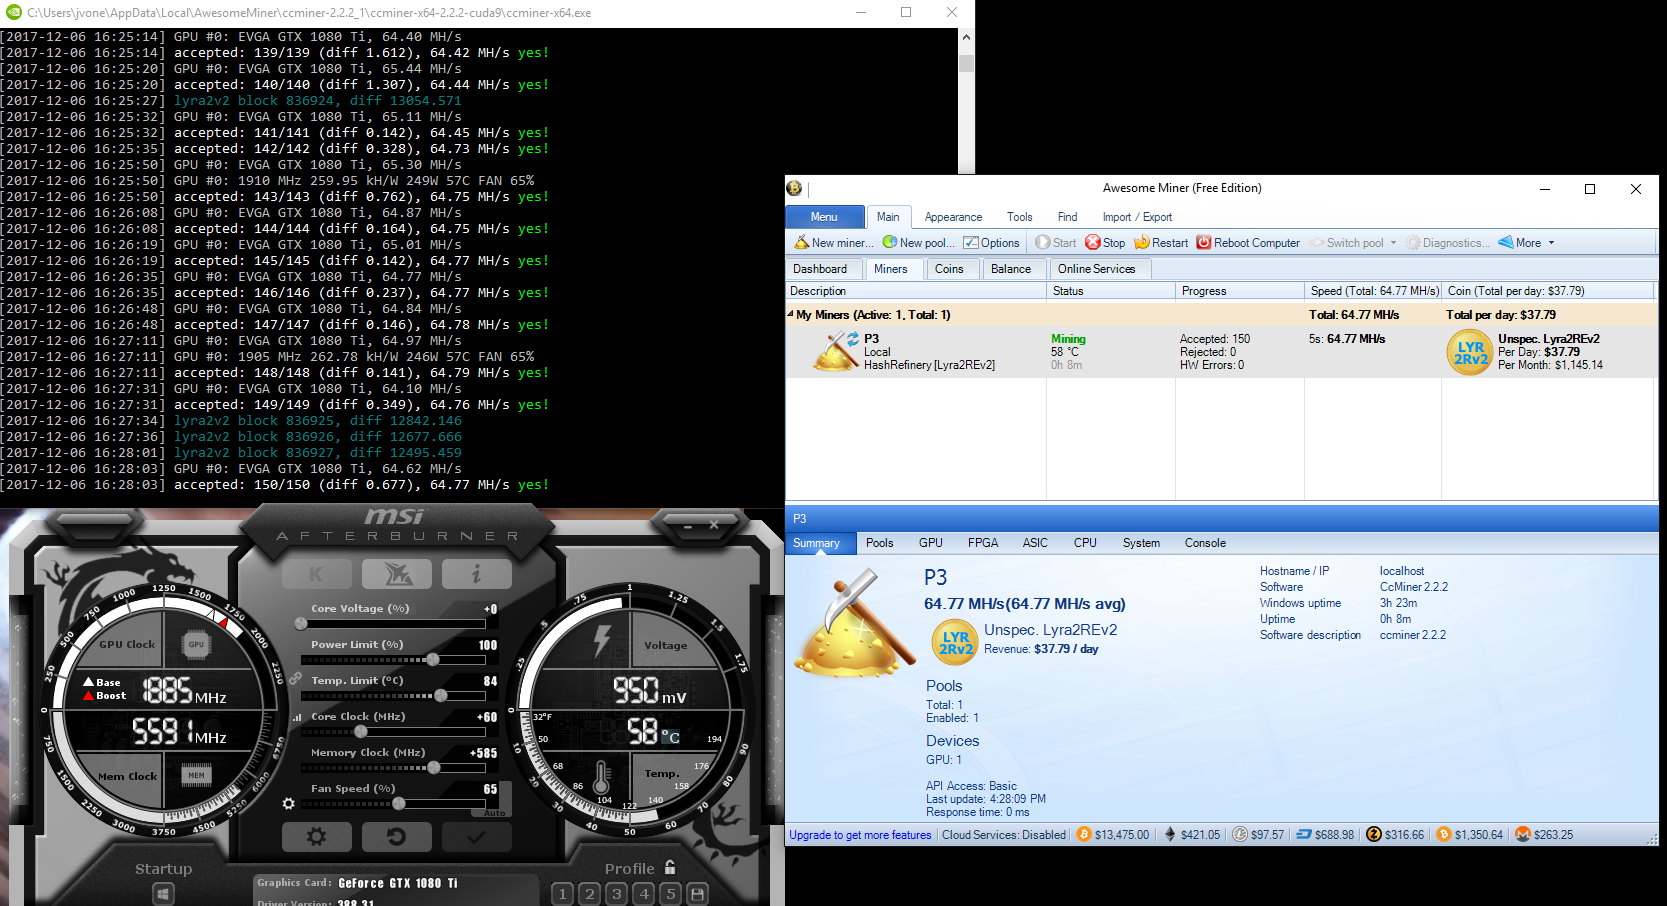Open the Find ribbon tab
This screenshot has width=1667, height=906.
1068,217
